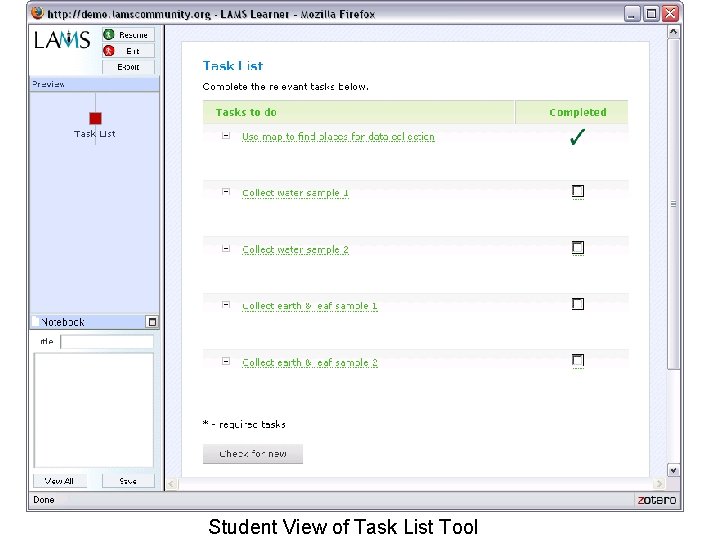The height and width of the screenshot is (540, 720).
Task: Click the 'Completed' column header
Action: click(x=572, y=112)
